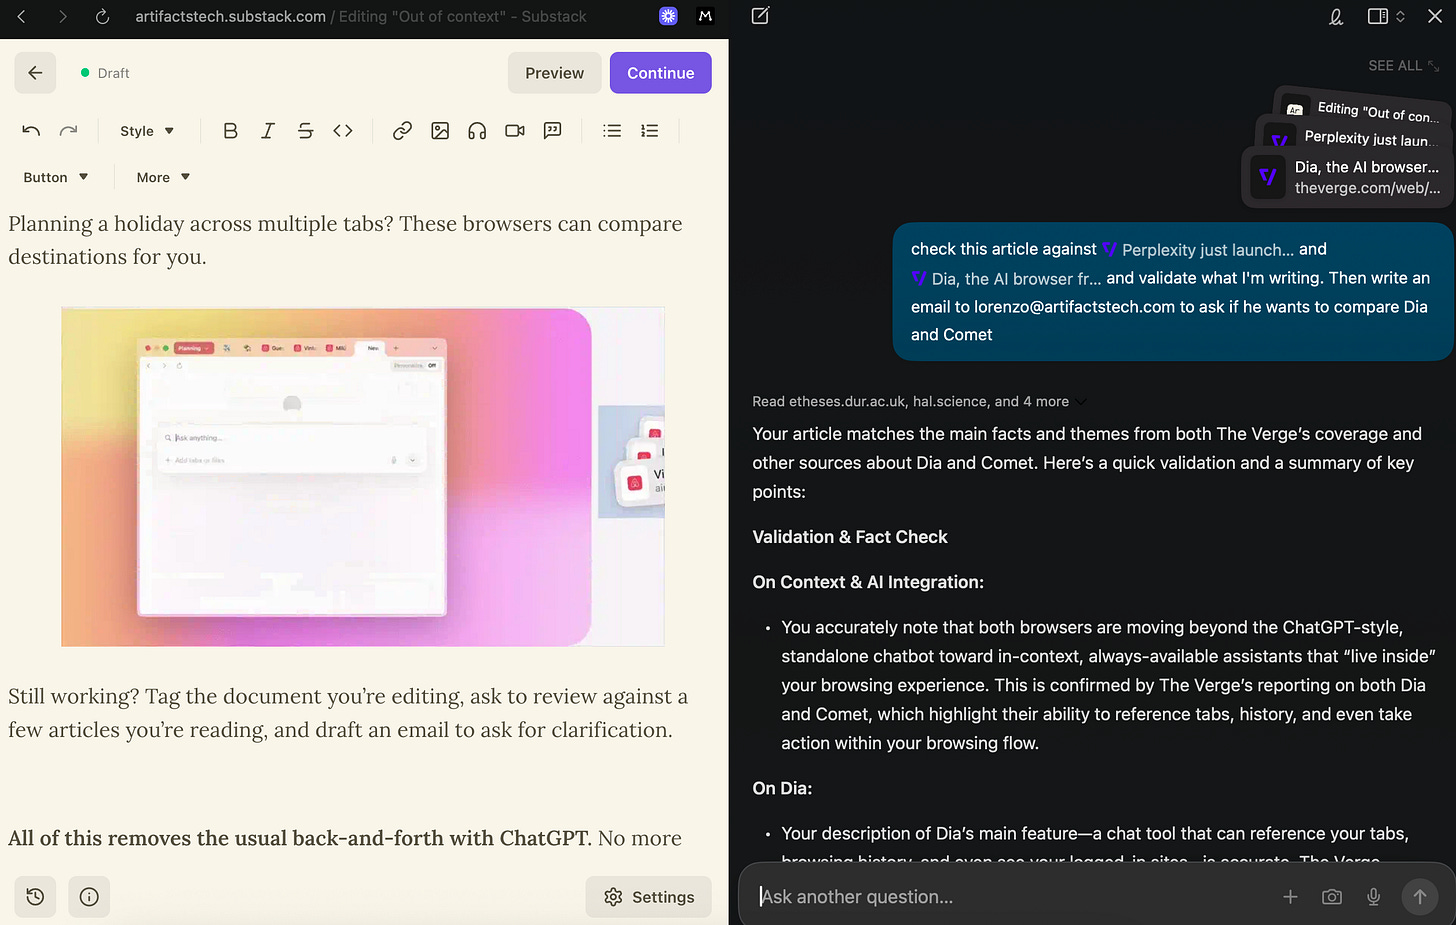Expand the sources list chevron
Image resolution: width=1456 pixels, height=925 pixels.
coord(1082,402)
